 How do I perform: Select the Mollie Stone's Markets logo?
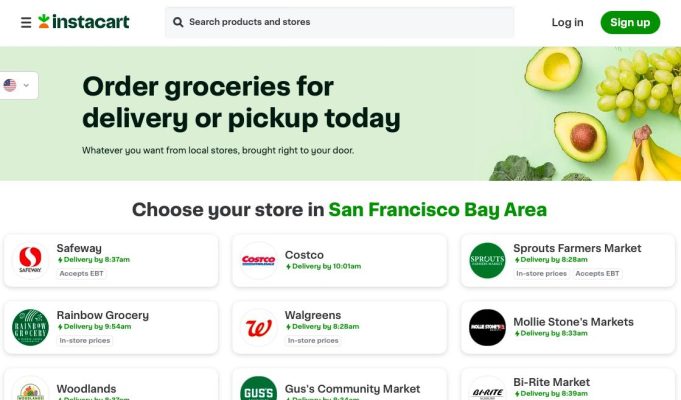pos(487,327)
